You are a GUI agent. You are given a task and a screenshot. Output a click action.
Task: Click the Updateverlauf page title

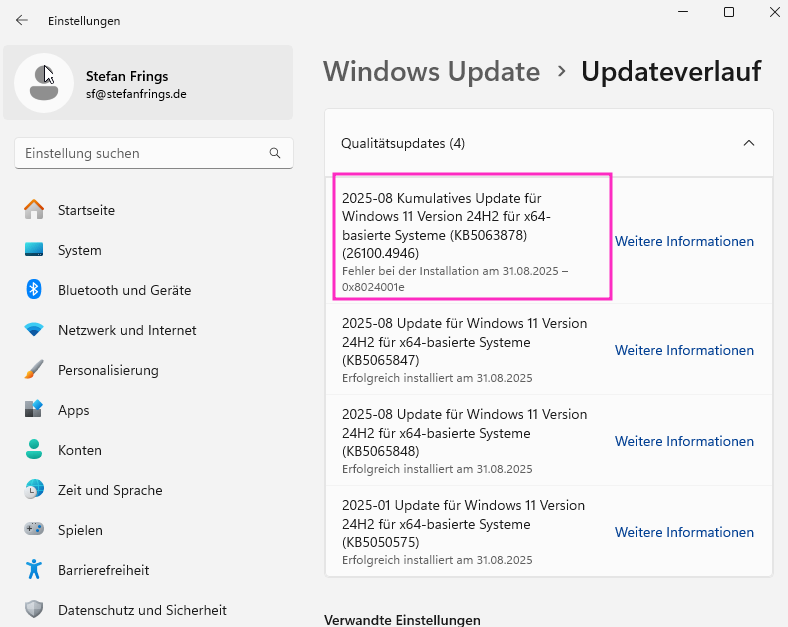(671, 71)
